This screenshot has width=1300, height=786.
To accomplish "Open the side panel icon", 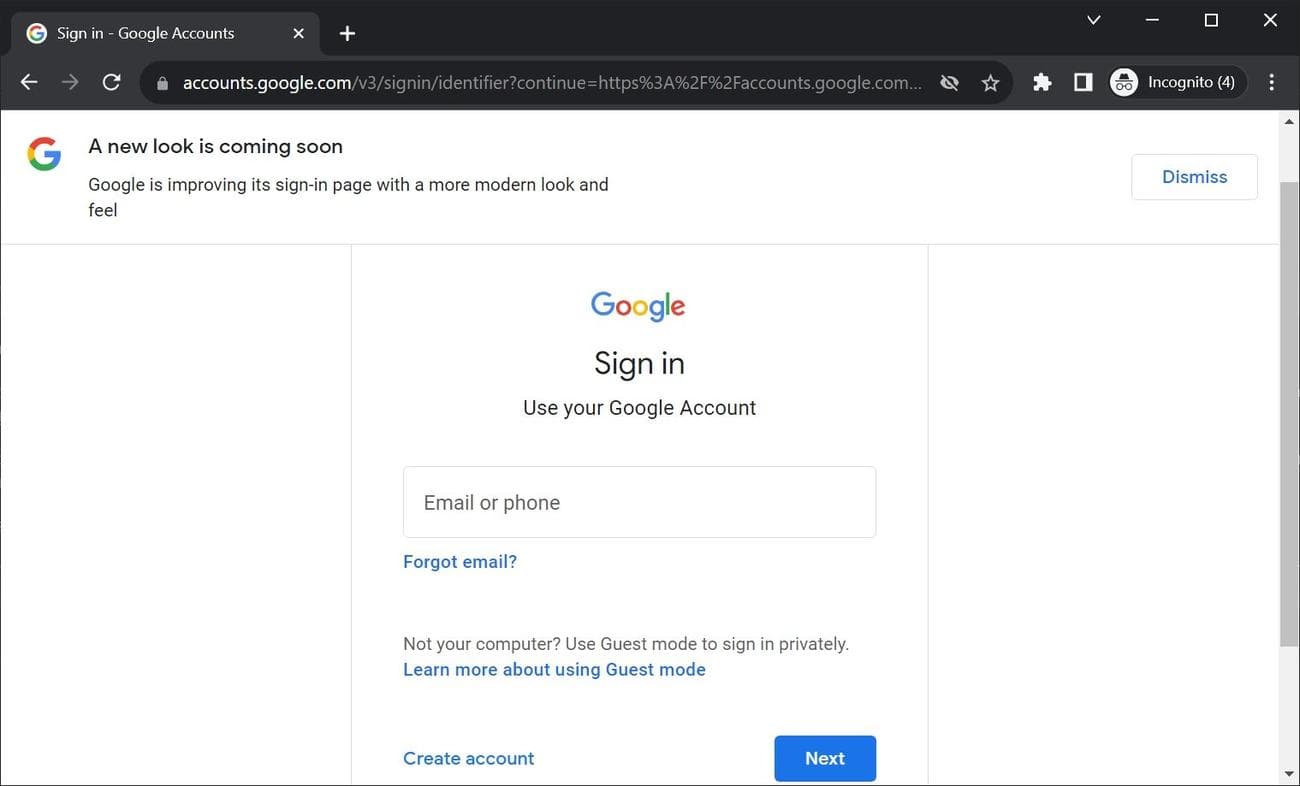I will click(1082, 82).
